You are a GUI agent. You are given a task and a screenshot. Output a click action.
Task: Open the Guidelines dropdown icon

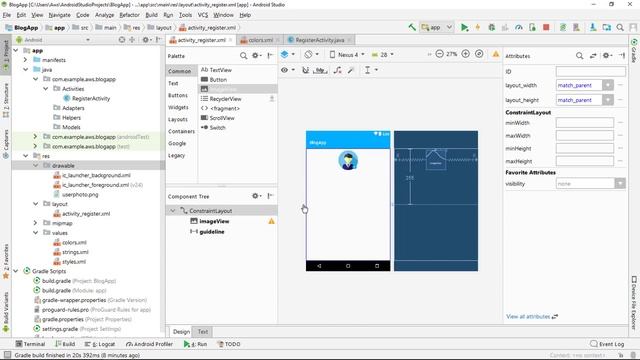click(371, 70)
